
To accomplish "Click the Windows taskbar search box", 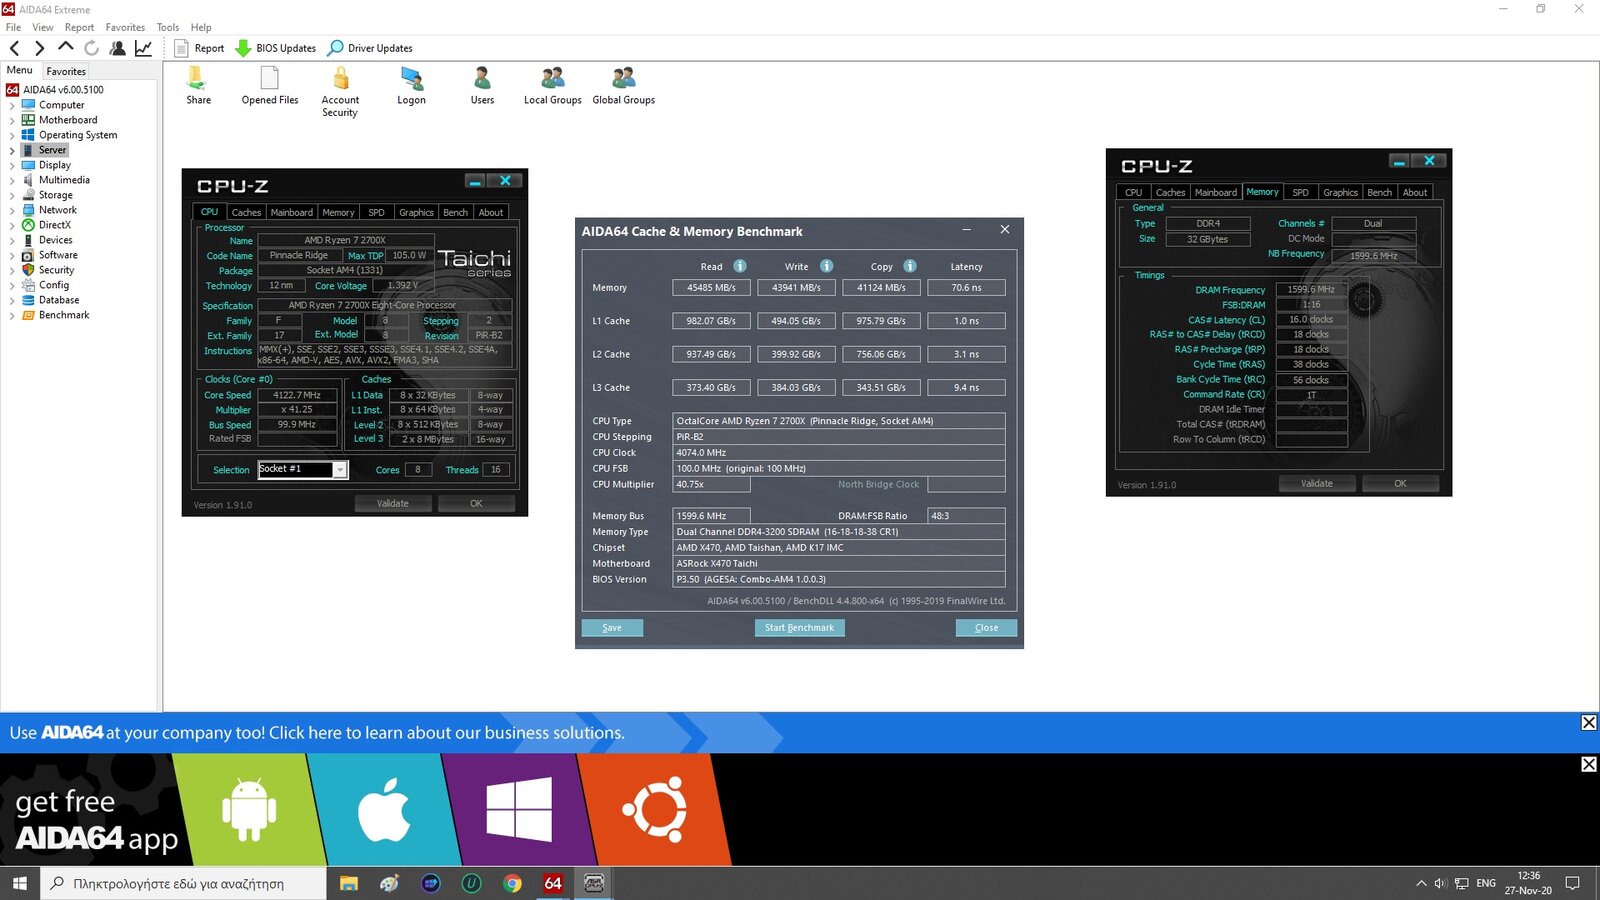I will coord(183,883).
